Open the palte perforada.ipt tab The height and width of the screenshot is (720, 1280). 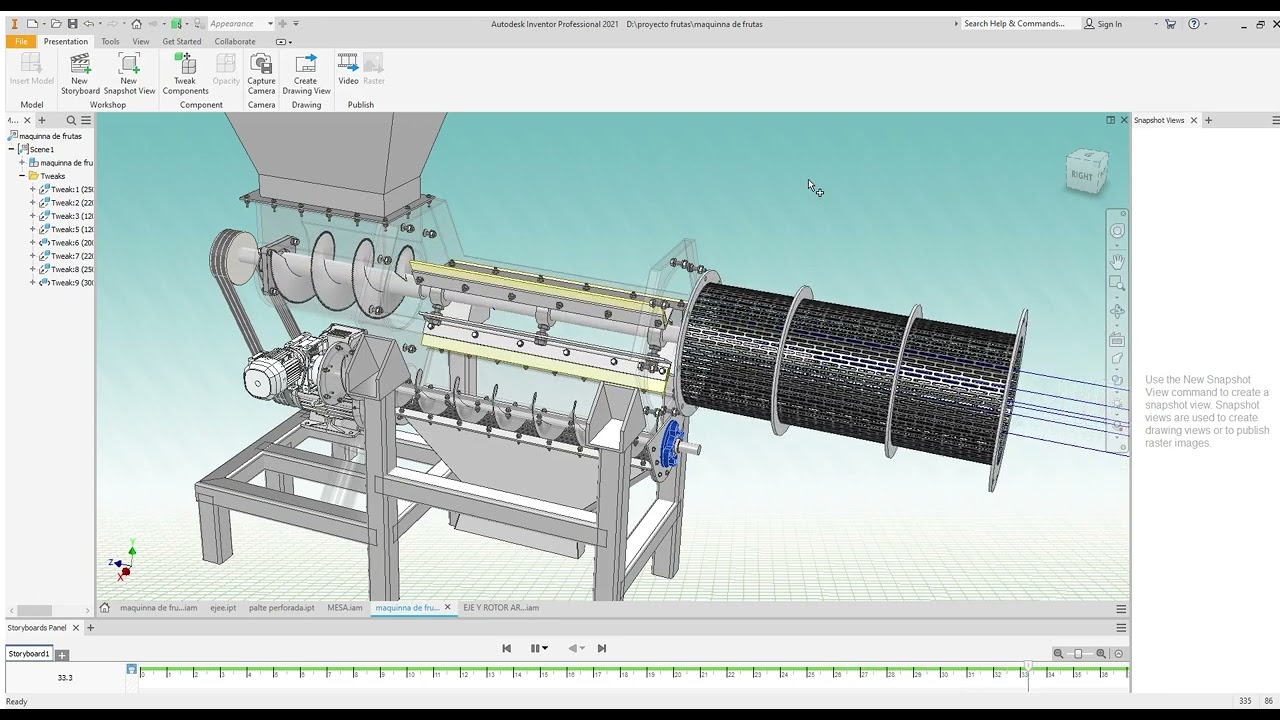click(281, 608)
